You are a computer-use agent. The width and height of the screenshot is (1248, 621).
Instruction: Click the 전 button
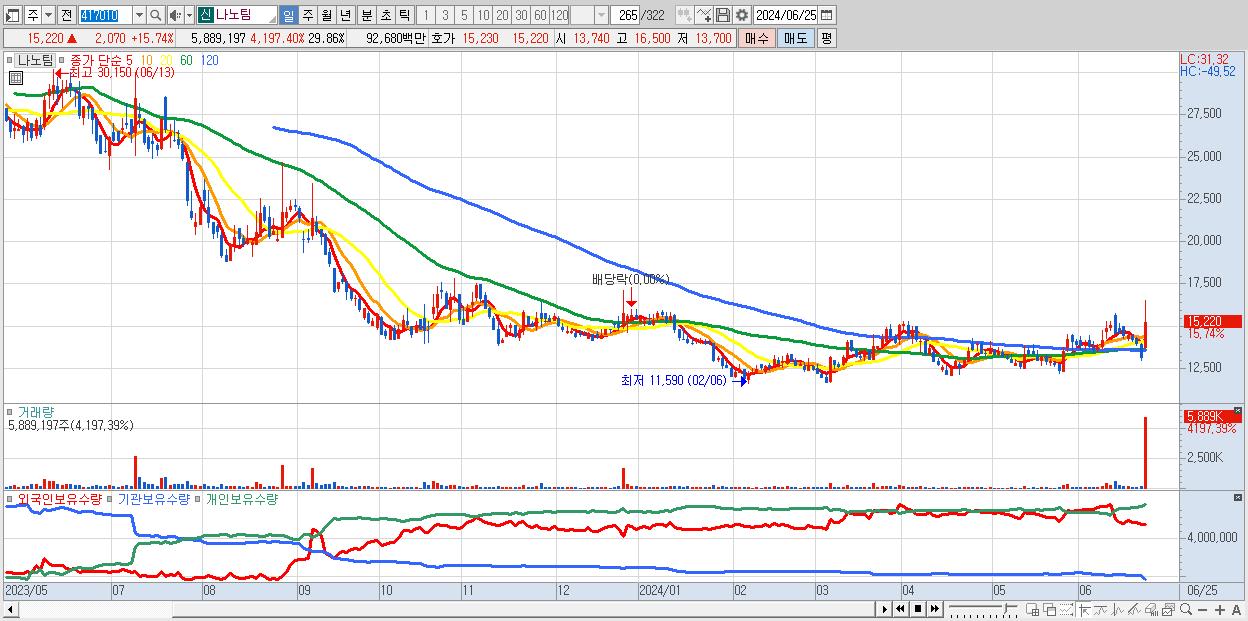click(66, 15)
